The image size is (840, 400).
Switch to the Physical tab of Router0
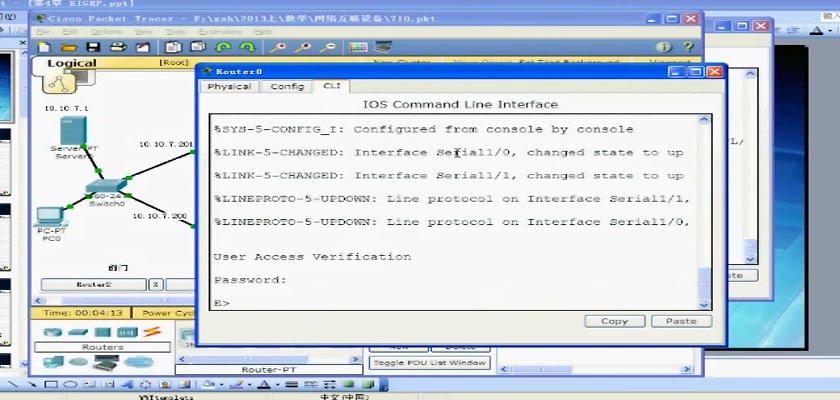click(x=229, y=86)
